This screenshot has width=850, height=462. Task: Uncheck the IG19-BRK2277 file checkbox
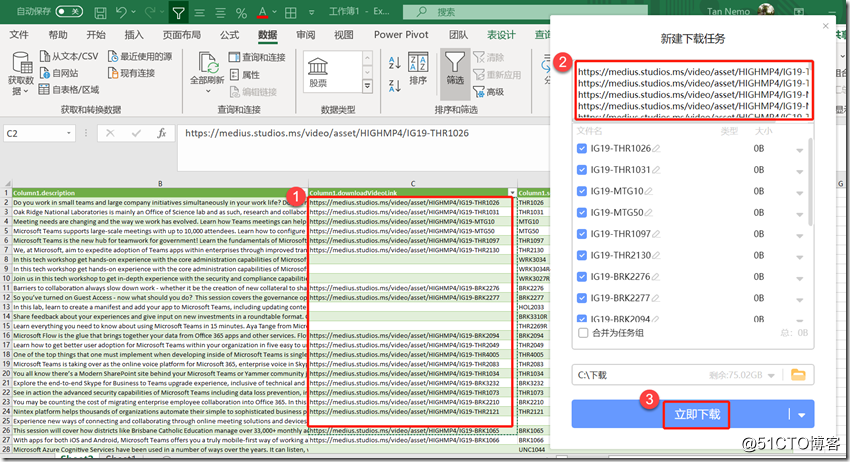click(582, 298)
